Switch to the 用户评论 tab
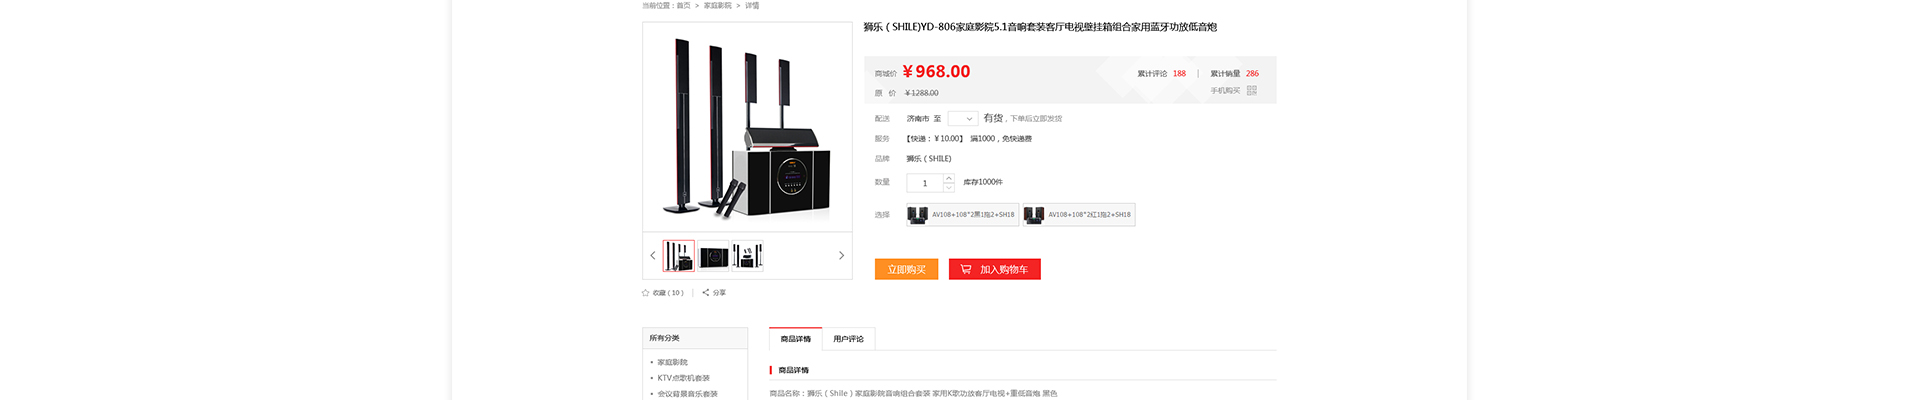This screenshot has height=400, width=1920. point(848,339)
